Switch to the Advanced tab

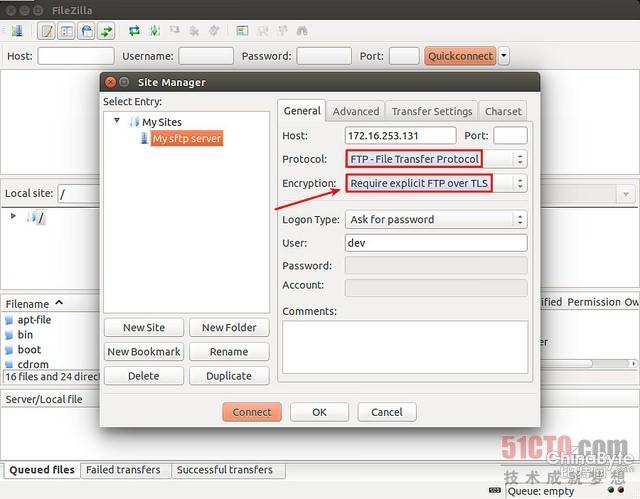pos(356,111)
